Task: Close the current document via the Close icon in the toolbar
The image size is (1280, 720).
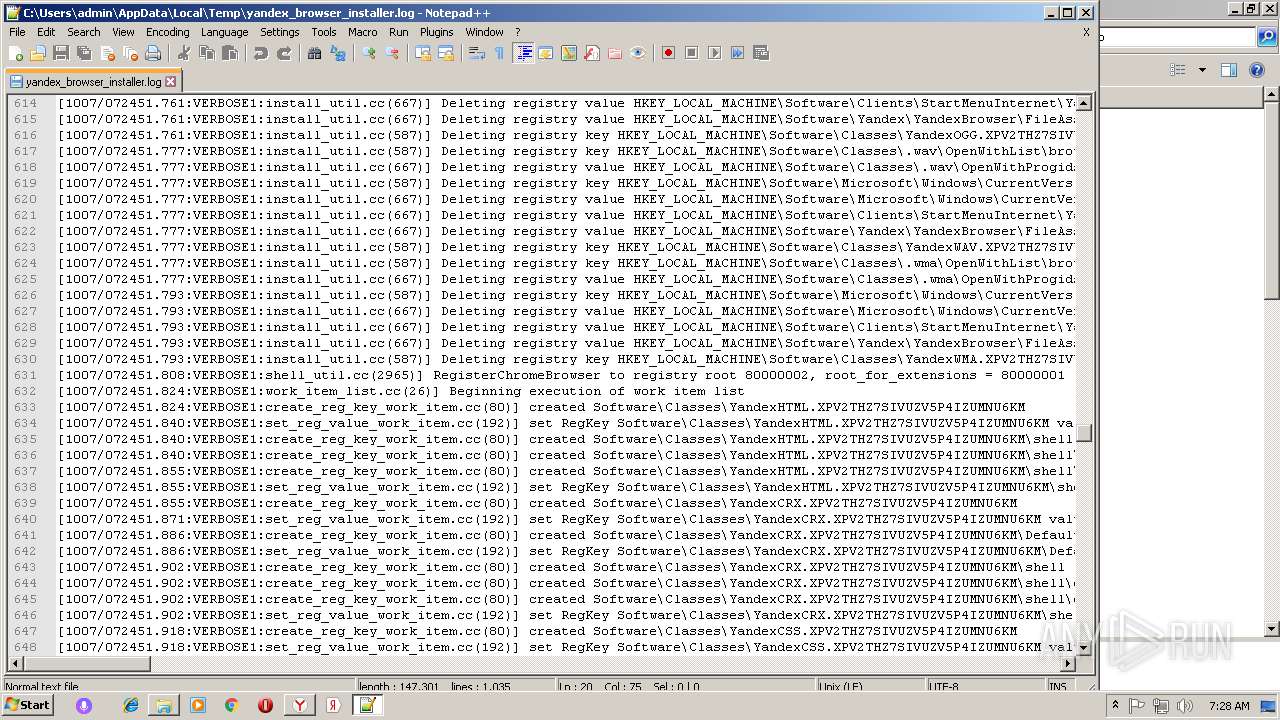Action: click(107, 53)
